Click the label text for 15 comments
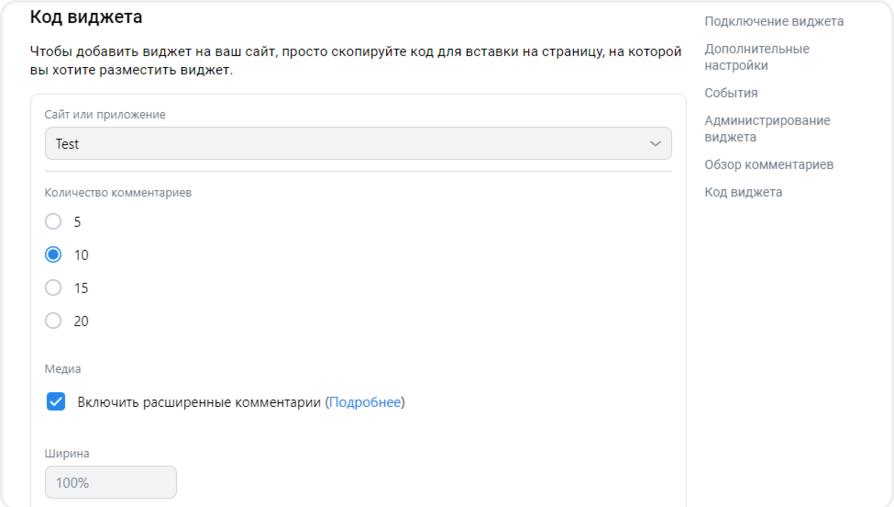Viewport: 894px width, 507px height. pos(81,288)
